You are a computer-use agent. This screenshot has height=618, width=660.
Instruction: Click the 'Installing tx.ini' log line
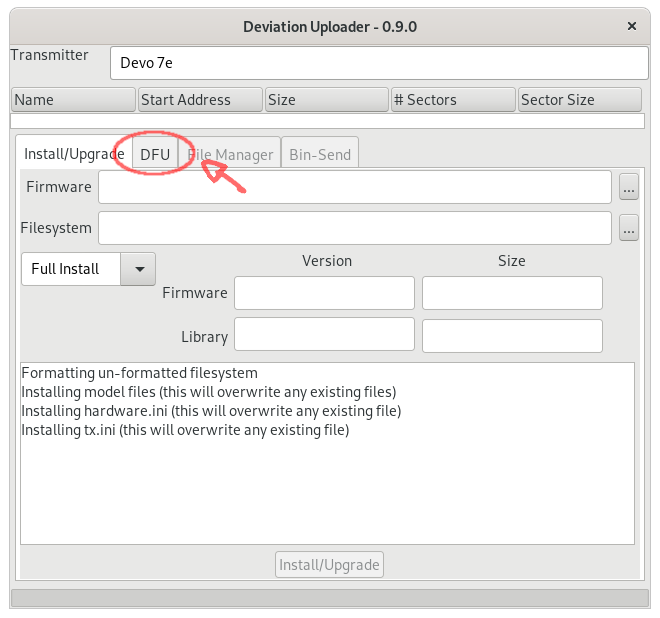[x=185, y=430]
